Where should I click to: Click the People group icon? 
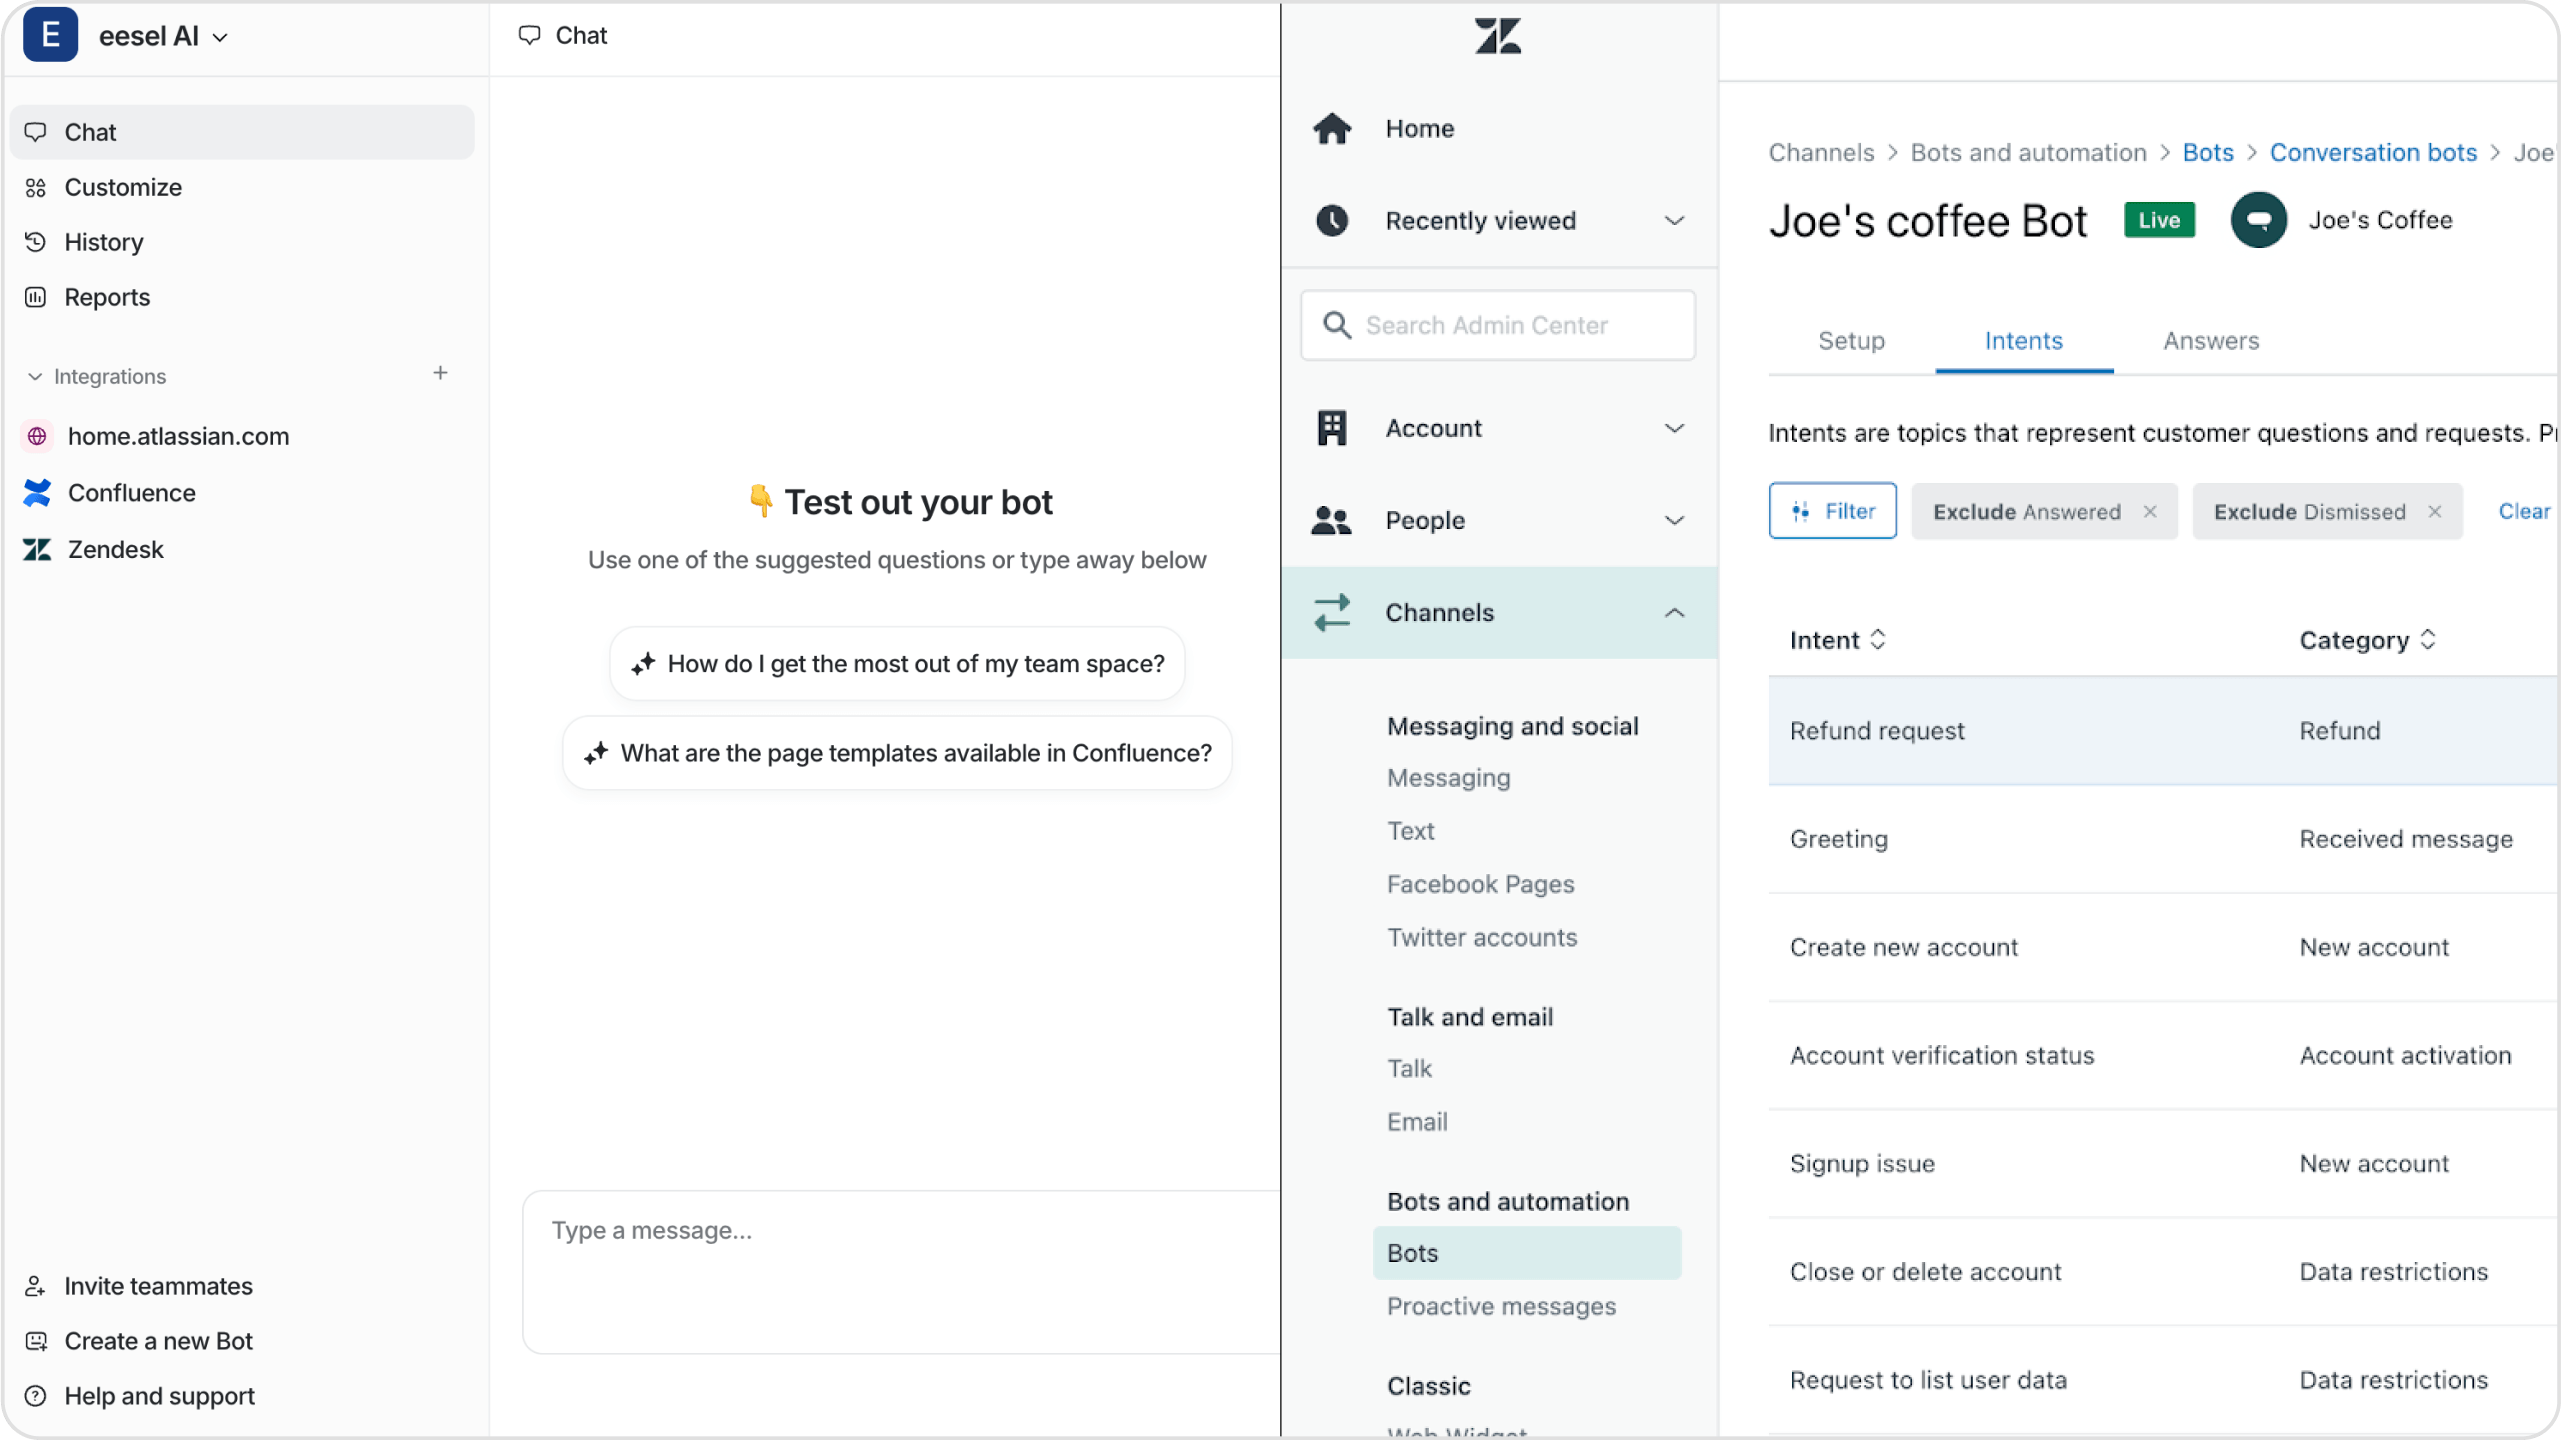1332,520
